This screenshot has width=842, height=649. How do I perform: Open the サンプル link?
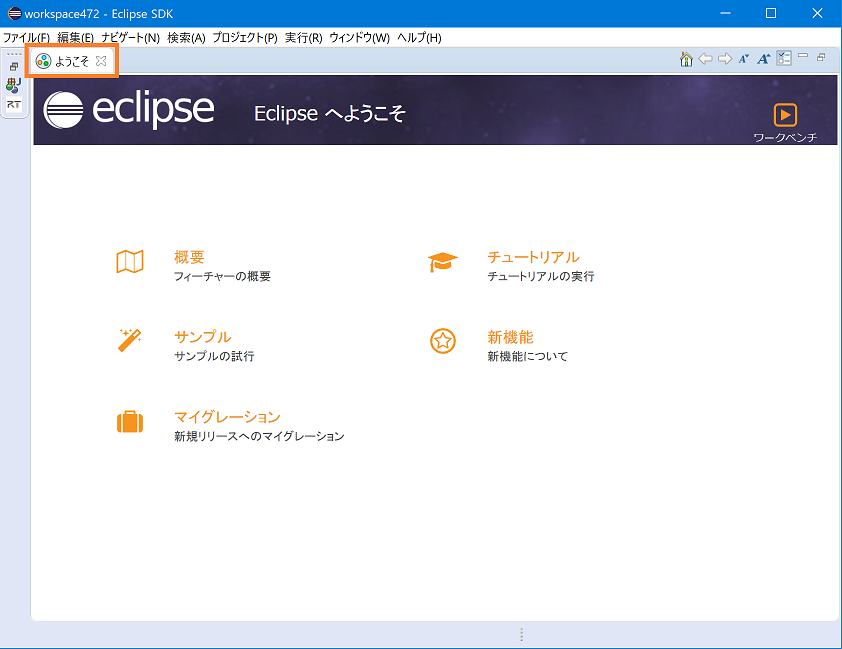[x=202, y=337]
